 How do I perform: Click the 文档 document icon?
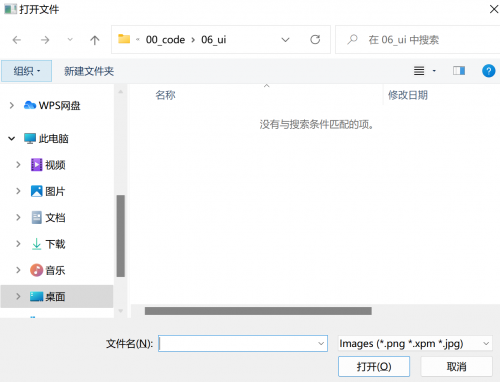37,217
